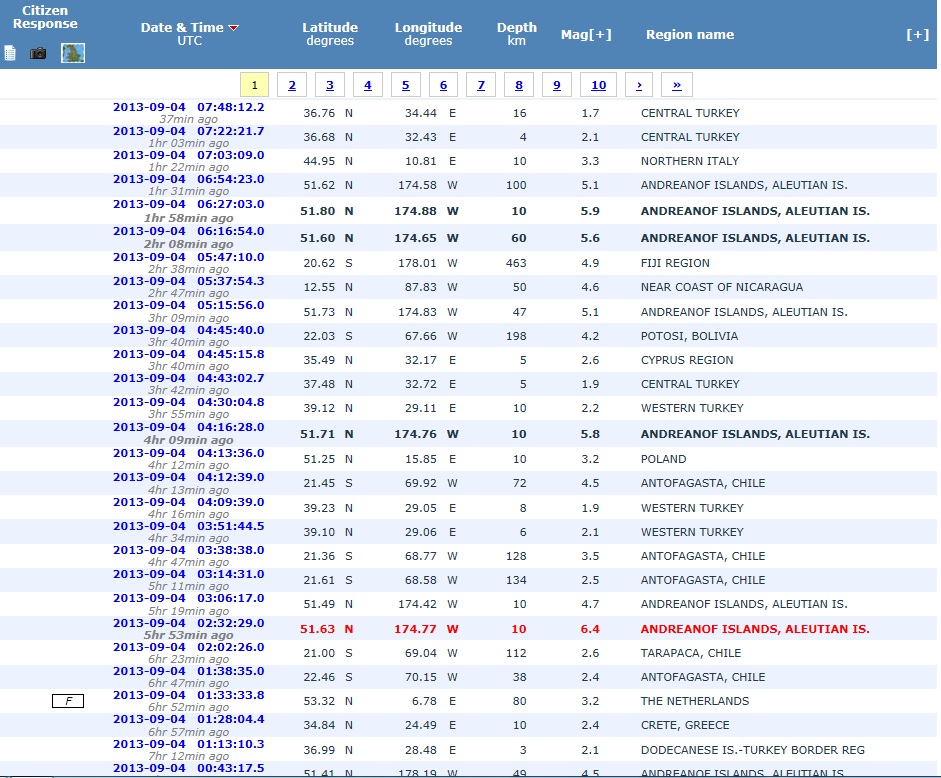Click the map icon under Citizen Response
The height and width of the screenshot is (778, 941).
click(x=73, y=53)
